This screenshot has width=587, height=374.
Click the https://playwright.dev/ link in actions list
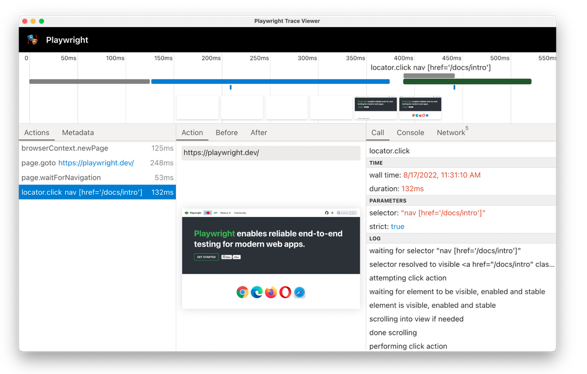[x=96, y=163]
